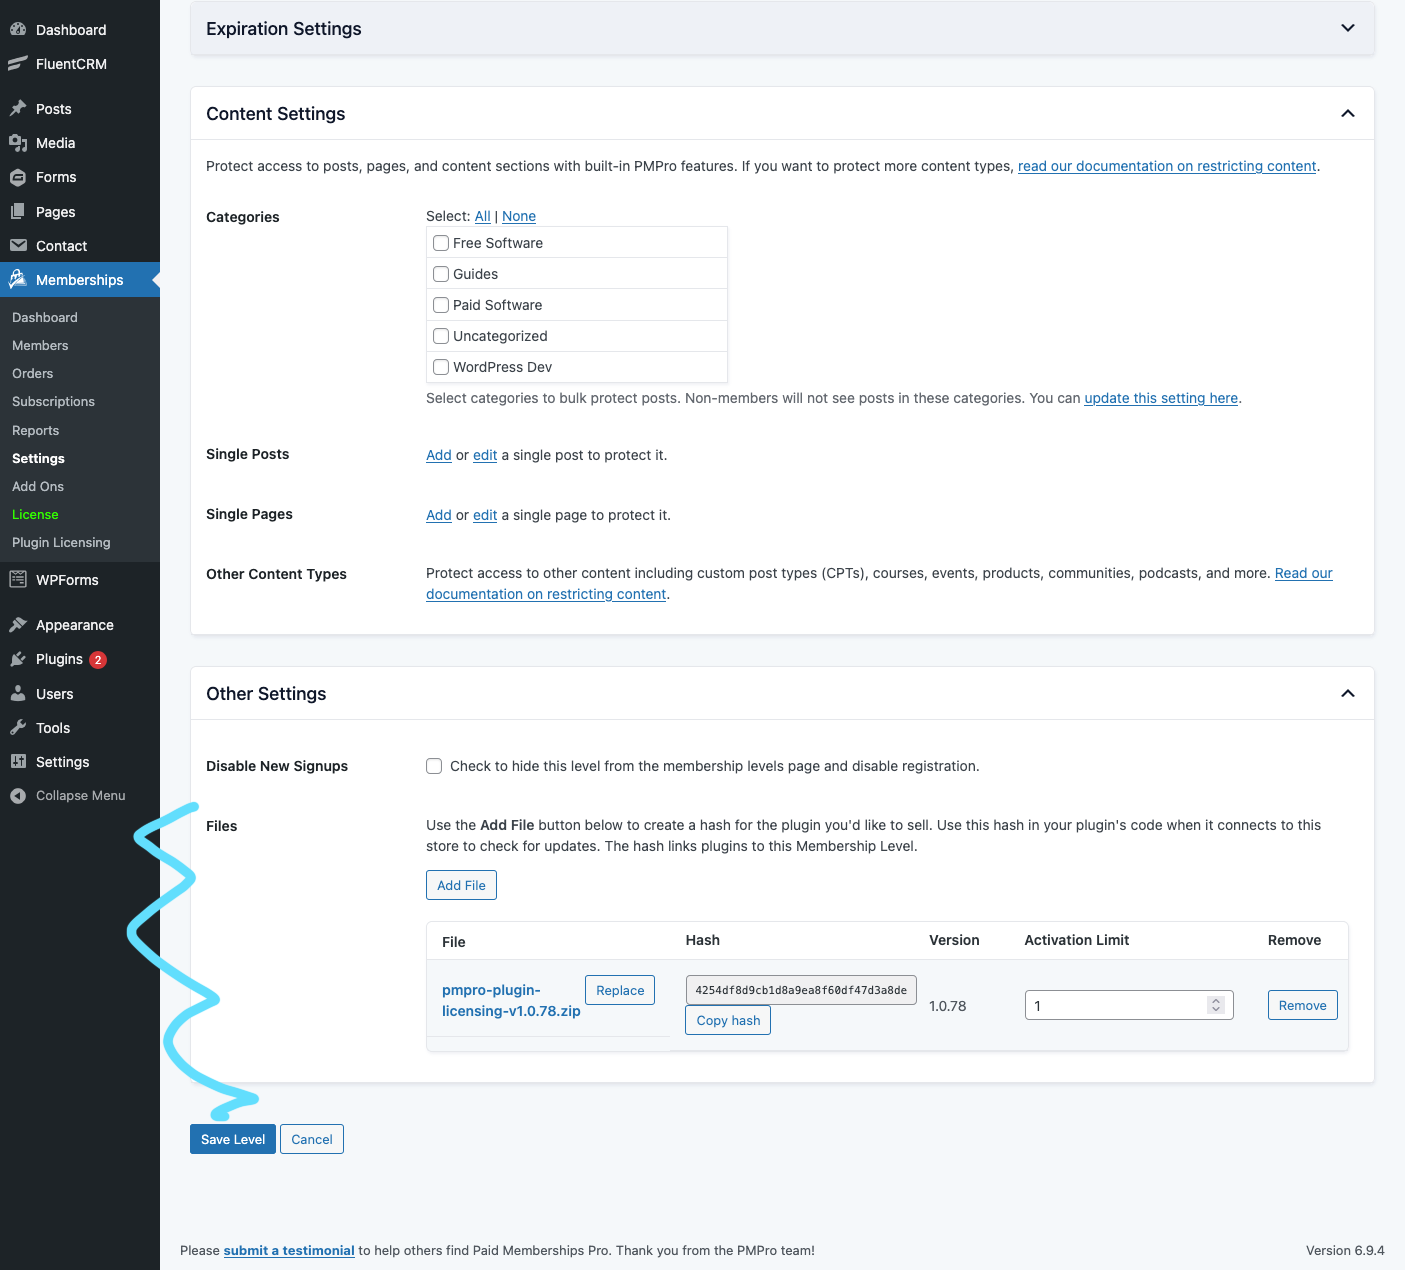Adjust the Activation Limit stepper arrows
Screen dimensions: 1405x1270
tap(1216, 1005)
